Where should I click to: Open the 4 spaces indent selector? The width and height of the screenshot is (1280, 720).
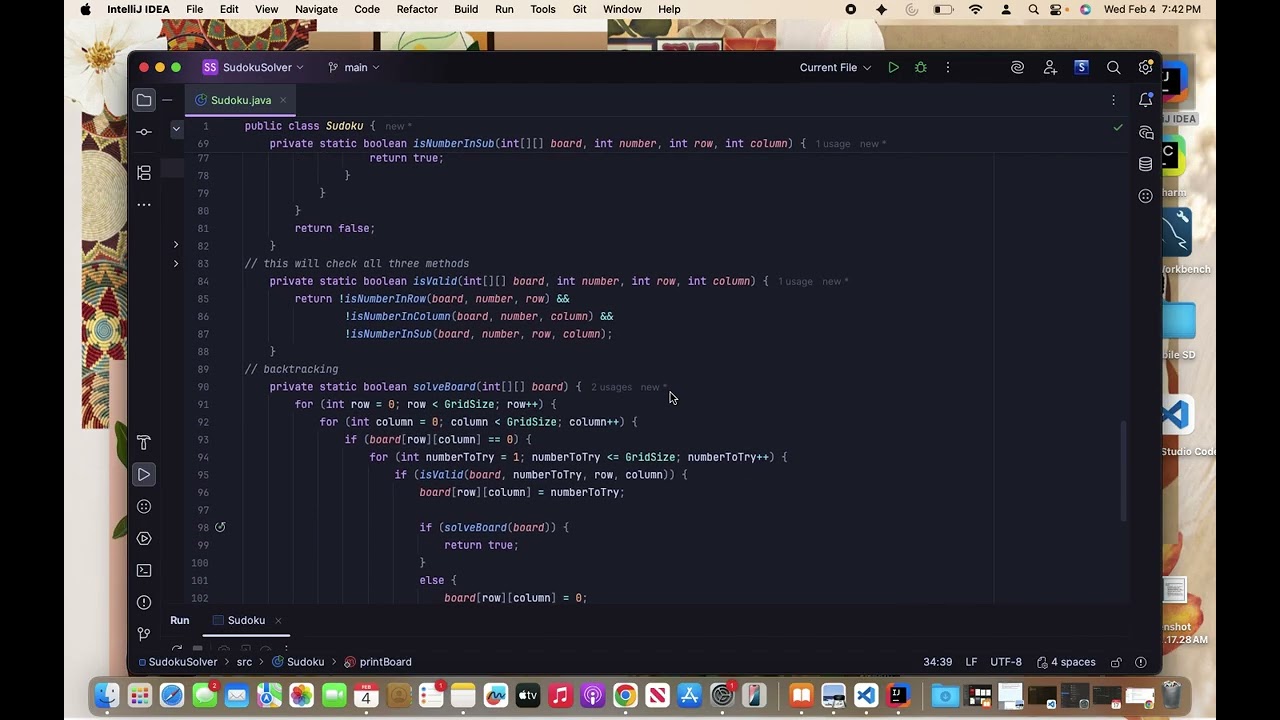(1066, 662)
